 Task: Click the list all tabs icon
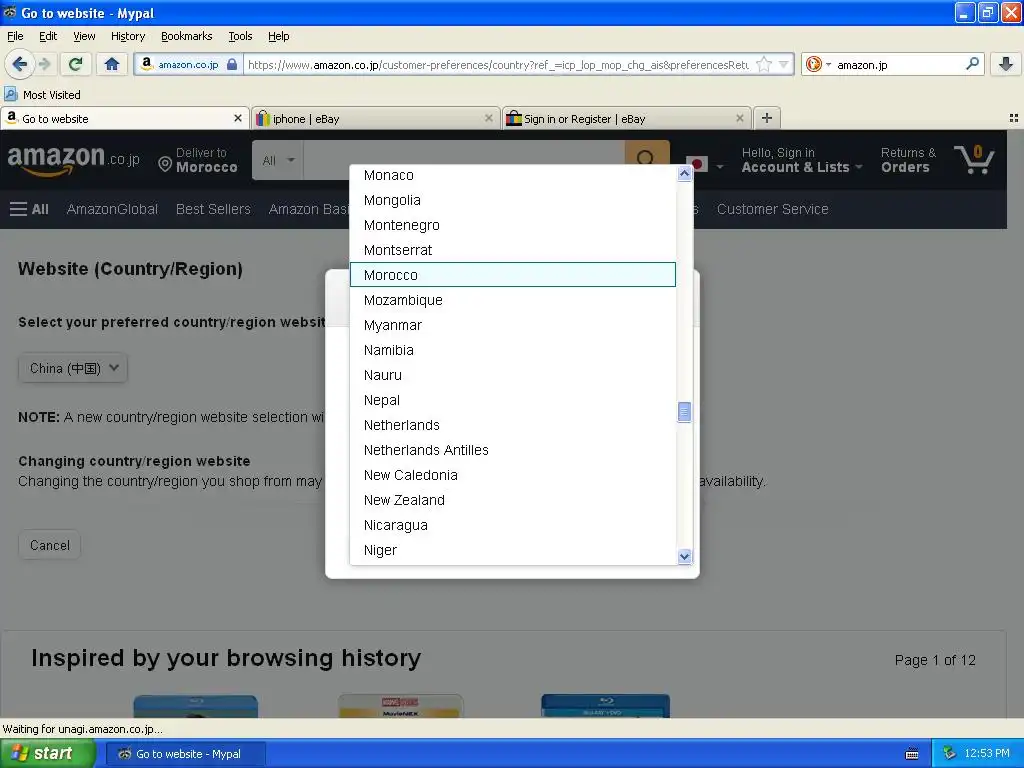click(1014, 118)
